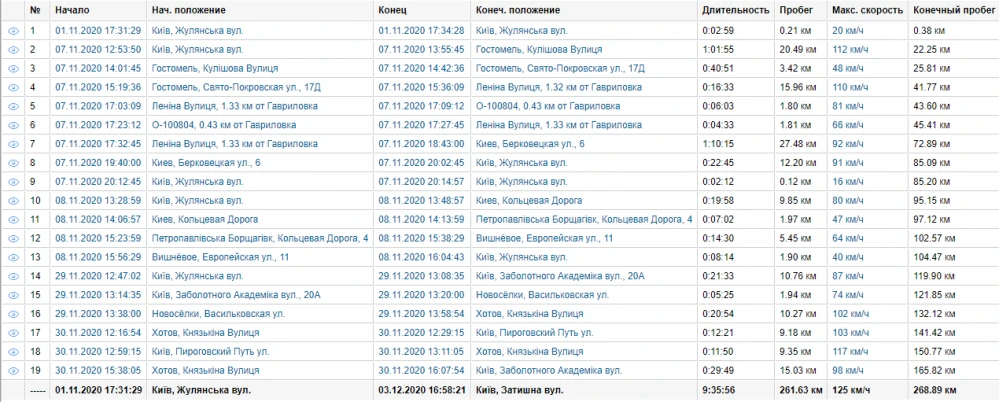Click the eye icon in row 10
Viewport: 1000px width, 402px height.
[14, 200]
